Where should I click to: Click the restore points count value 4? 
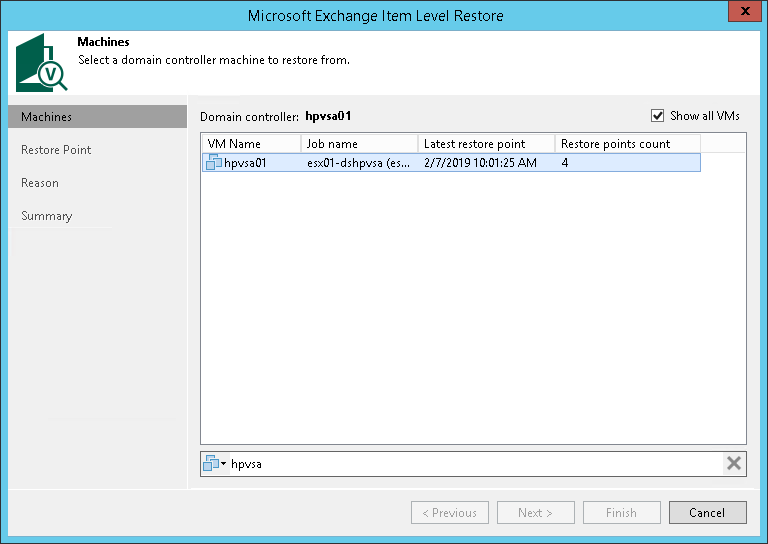pos(565,163)
